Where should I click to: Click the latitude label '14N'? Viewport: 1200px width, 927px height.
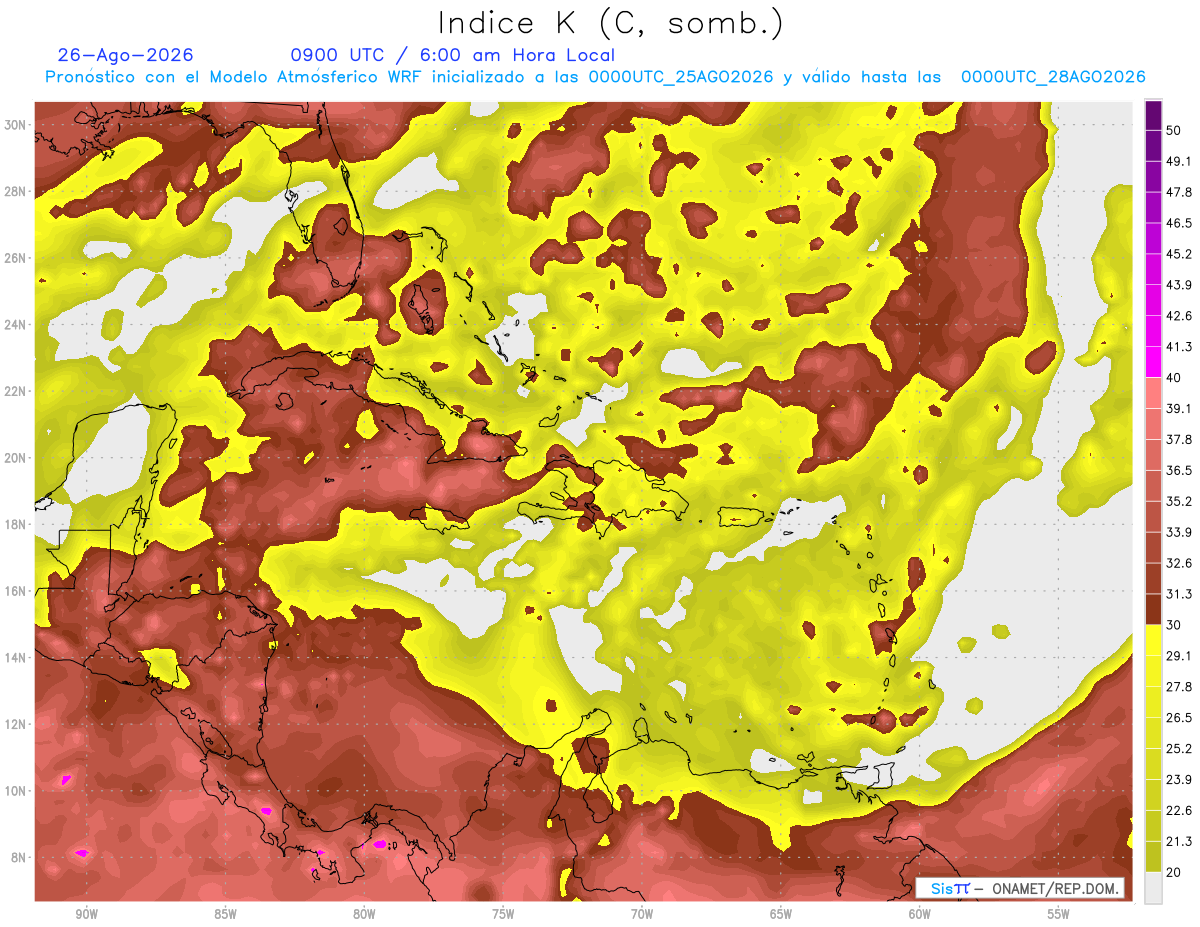tap(16, 658)
